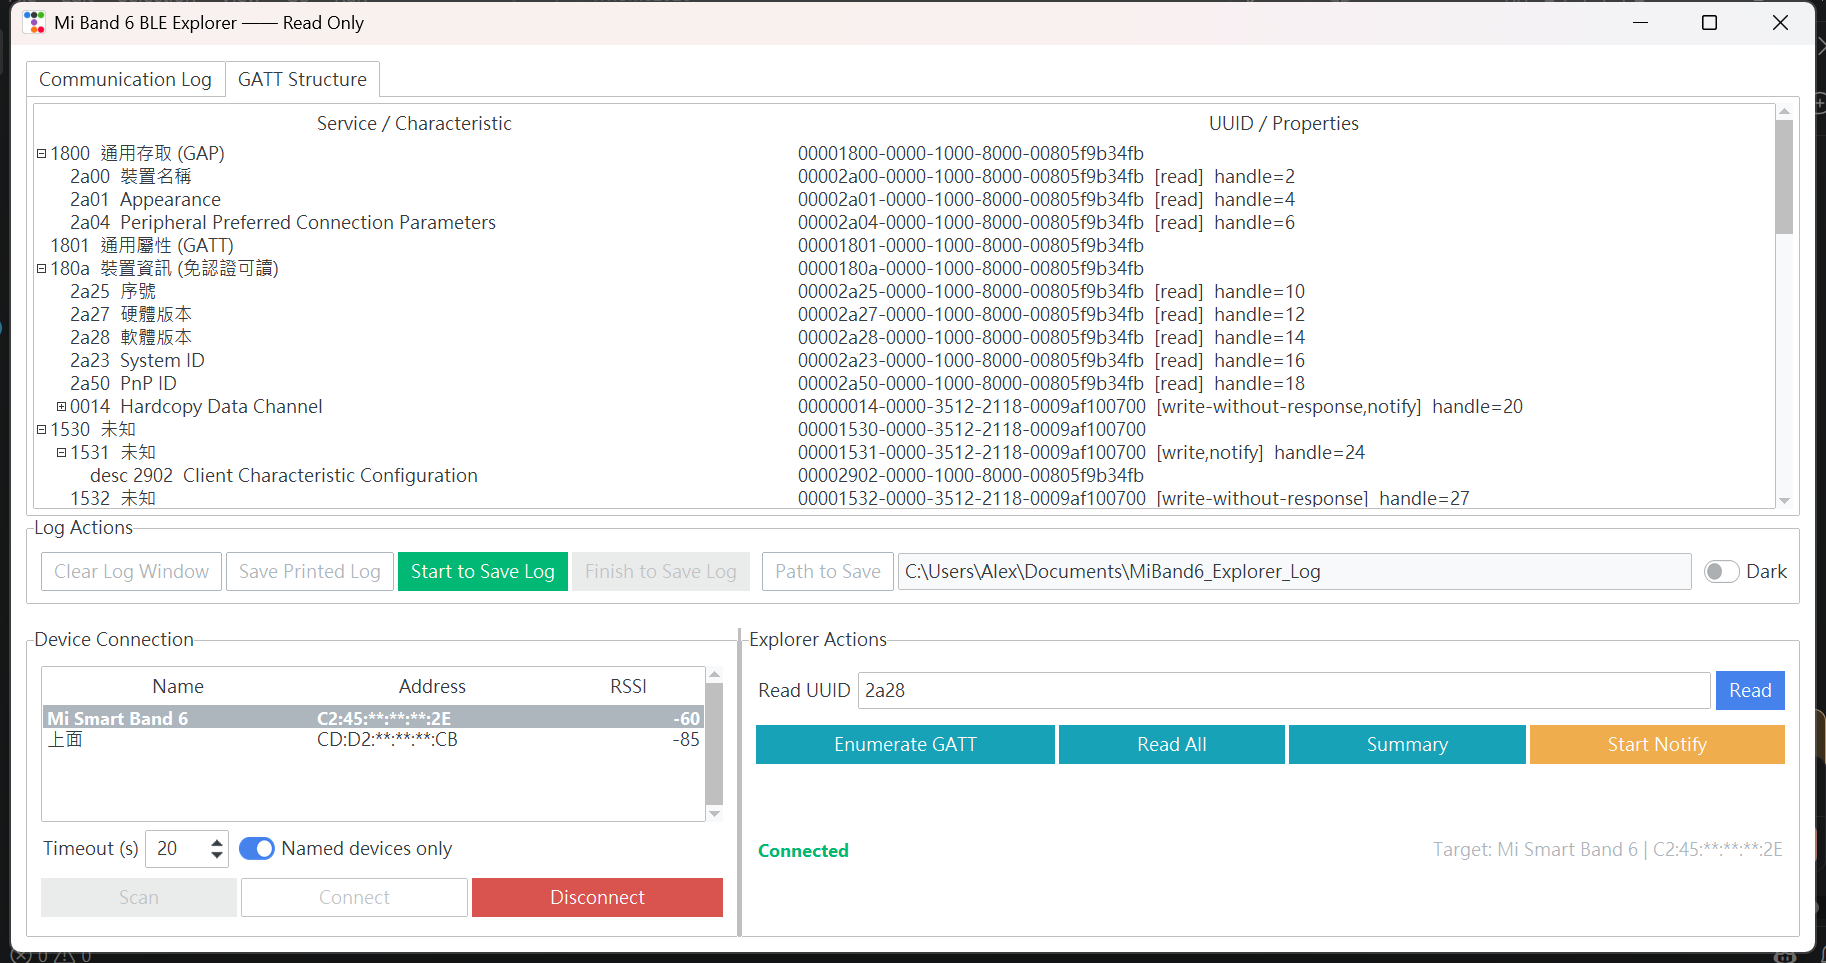Show the Summary

click(1407, 744)
